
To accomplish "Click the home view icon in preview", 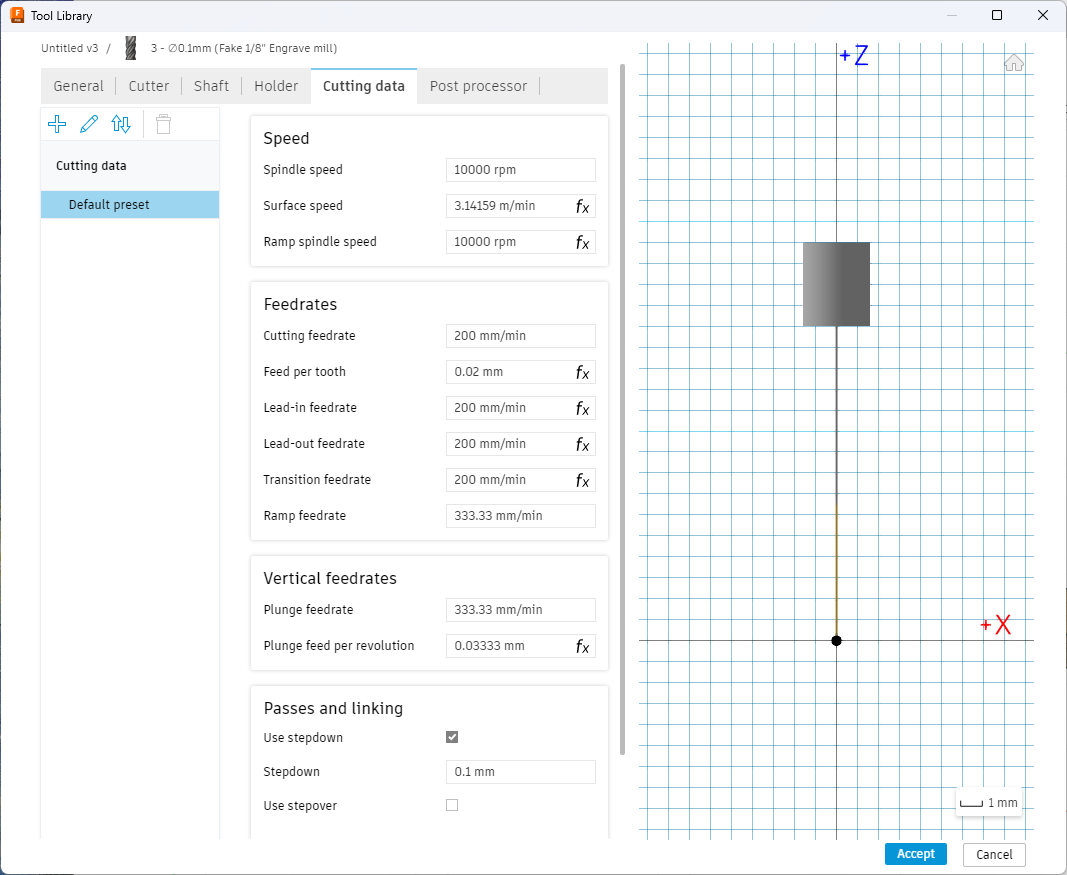I will 1014,63.
